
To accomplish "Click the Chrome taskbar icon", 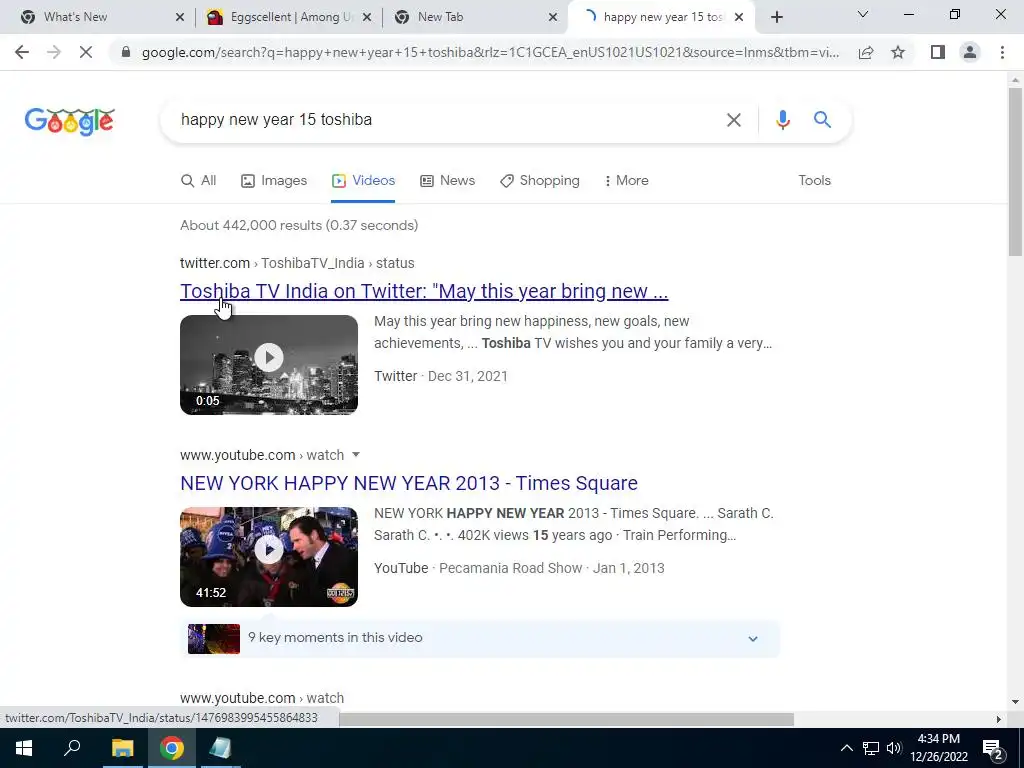I will (x=172, y=748).
